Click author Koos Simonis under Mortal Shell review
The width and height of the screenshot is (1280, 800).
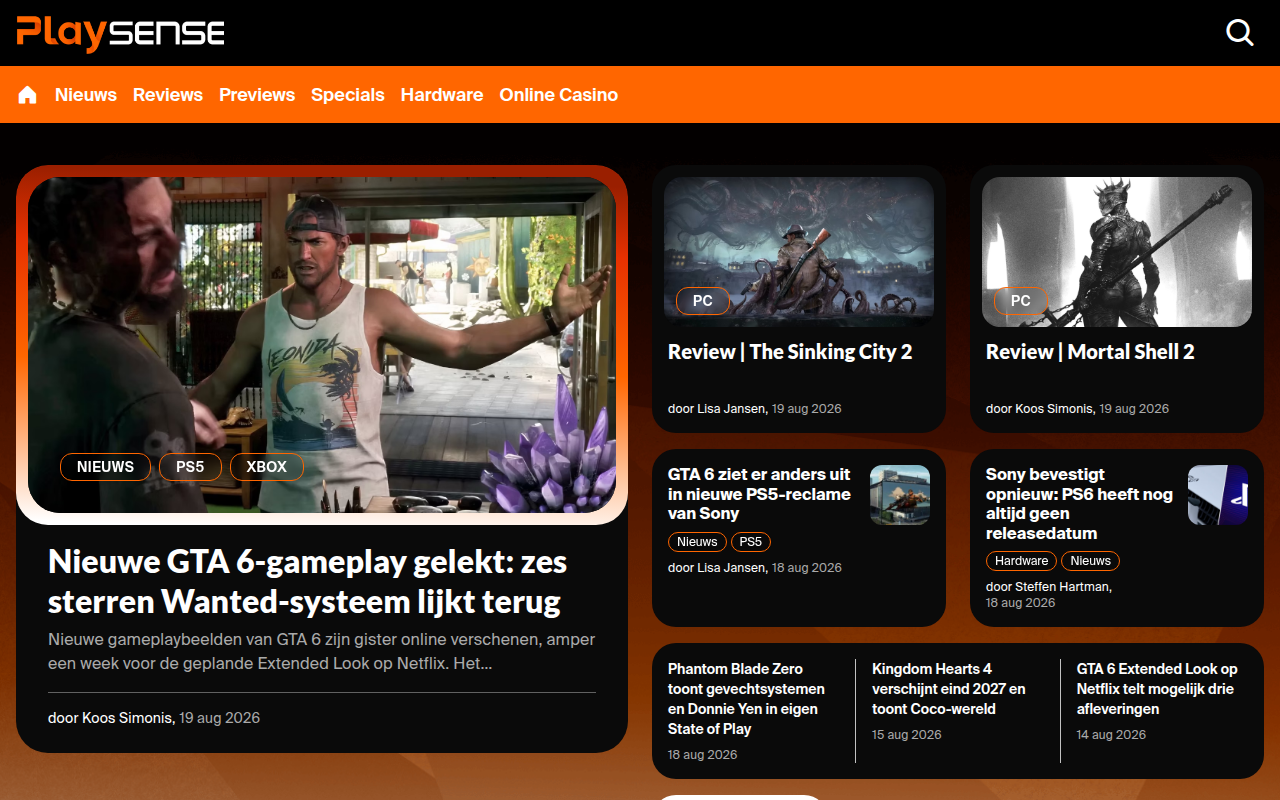1040,409
